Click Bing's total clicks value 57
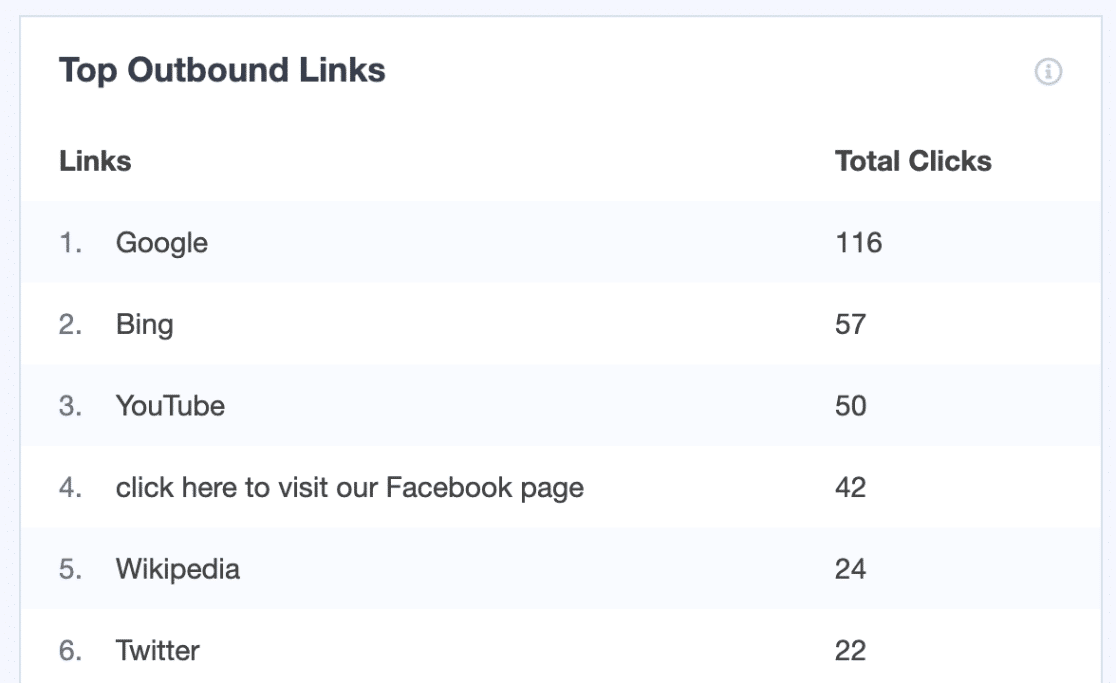Viewport: 1116px width, 683px height. (850, 325)
